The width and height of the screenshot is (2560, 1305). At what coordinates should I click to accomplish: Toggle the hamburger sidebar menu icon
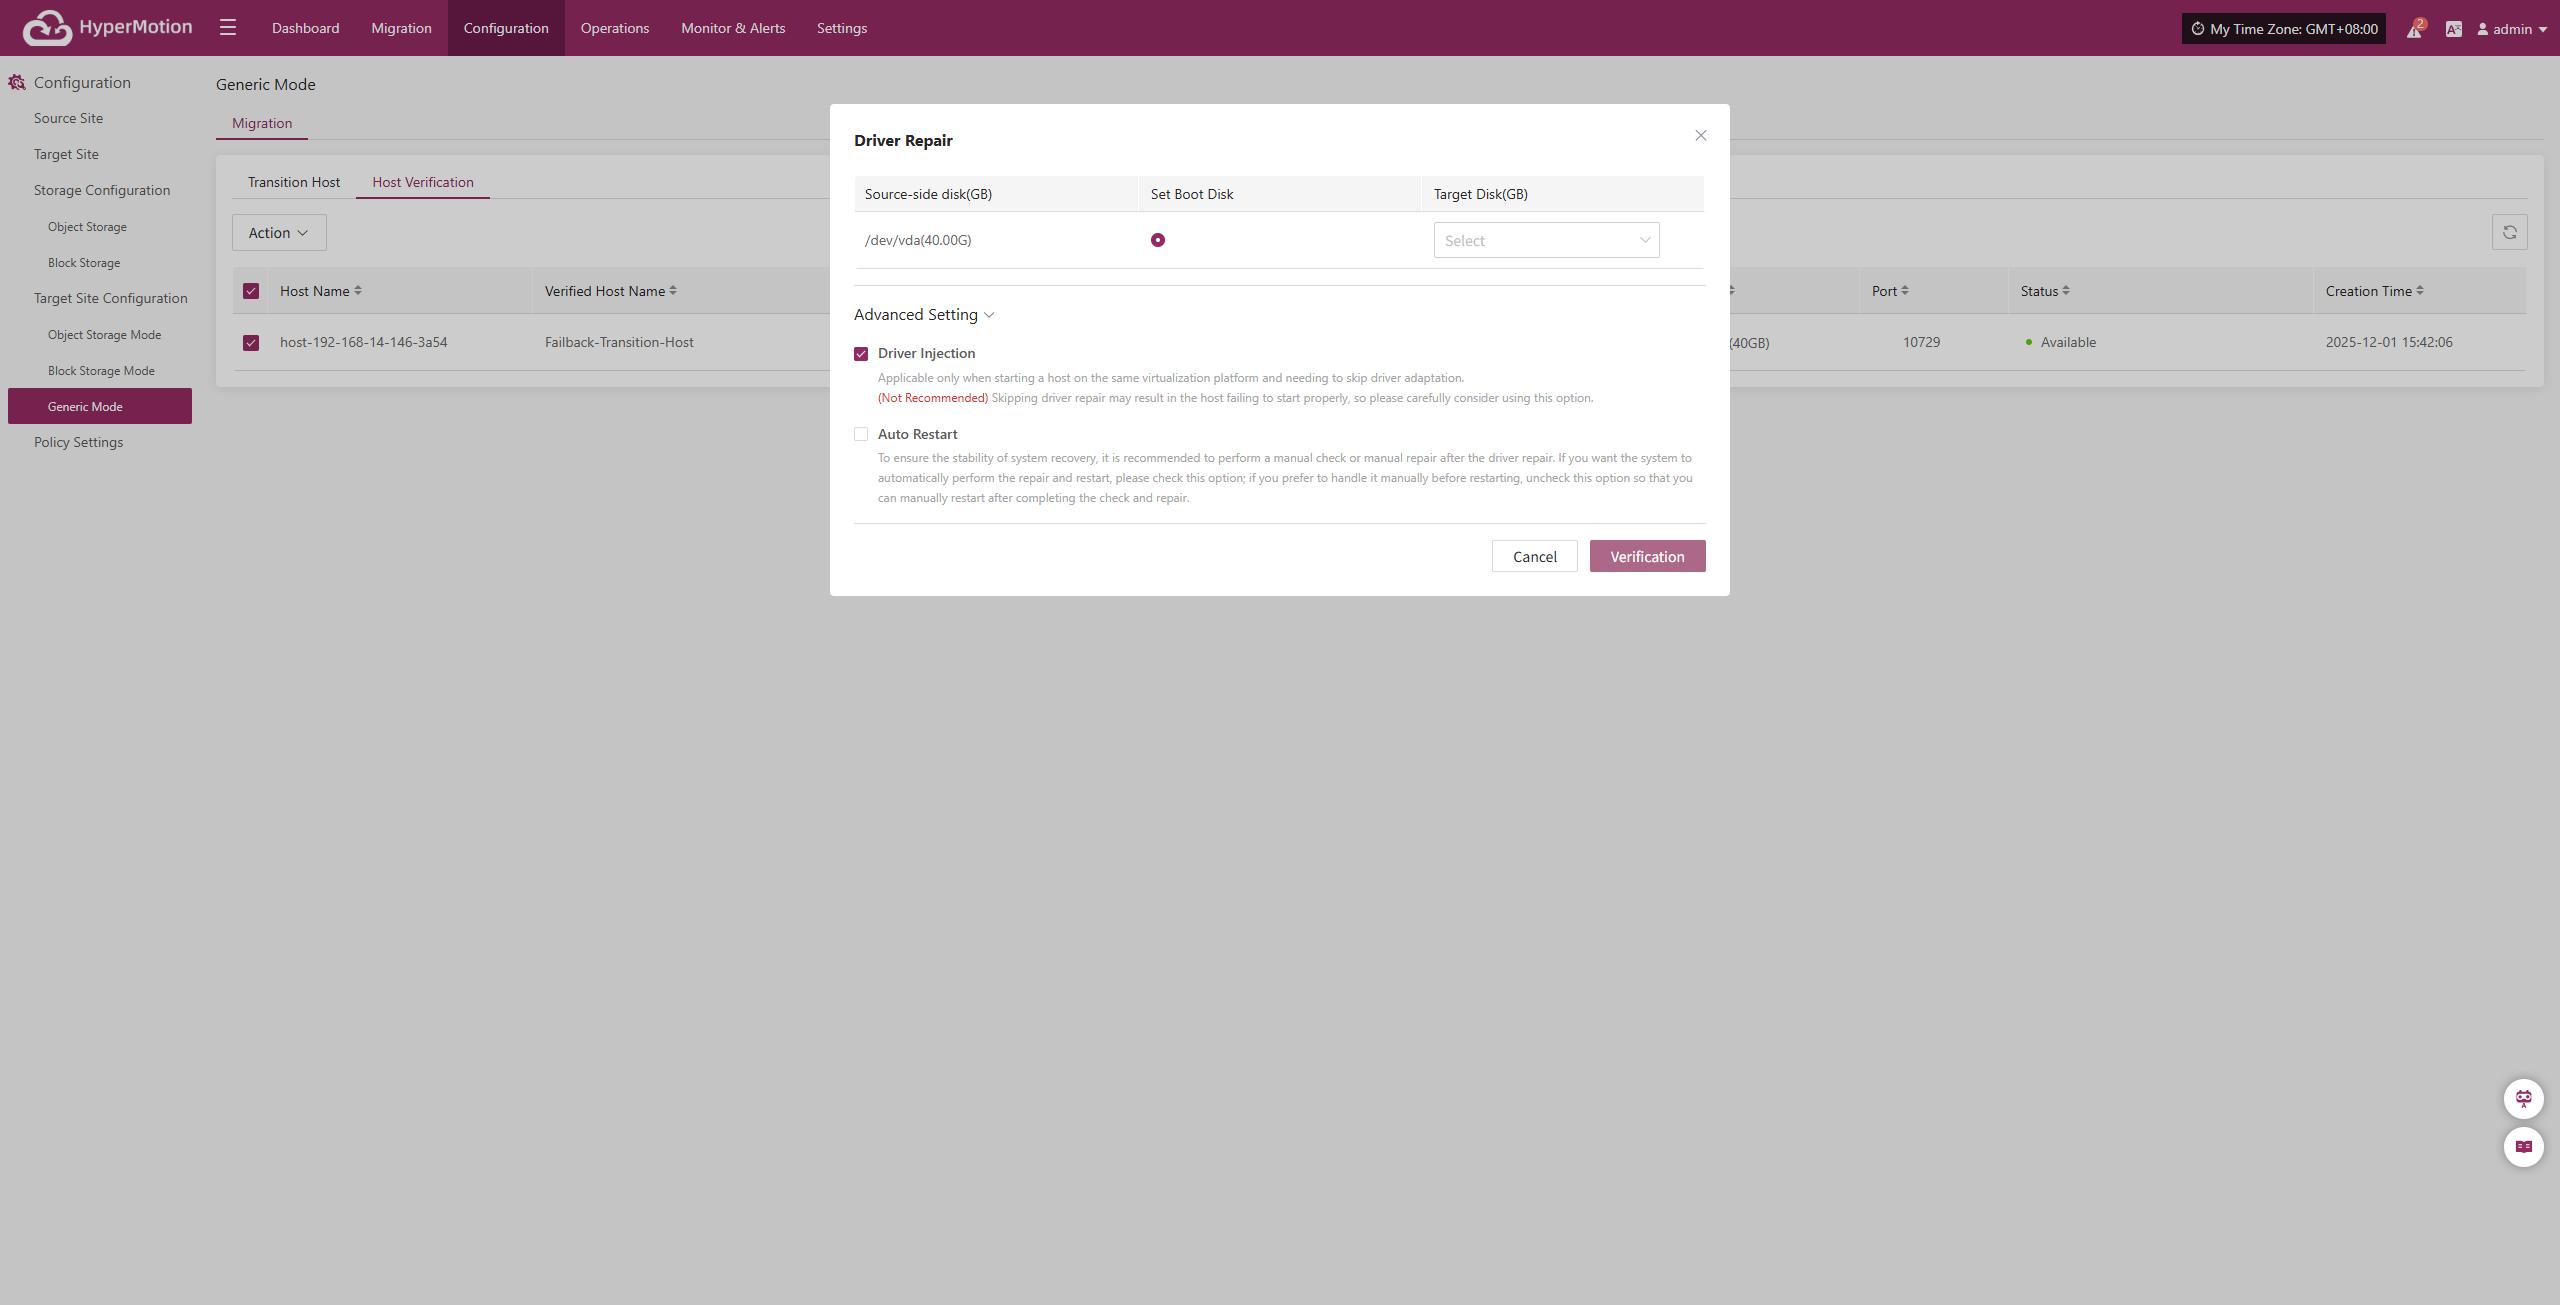[228, 28]
